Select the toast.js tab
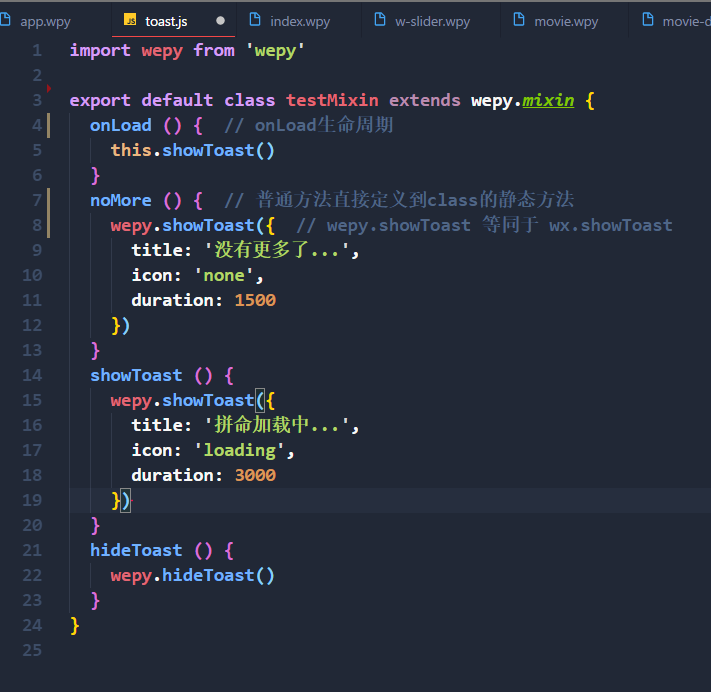 (166, 21)
